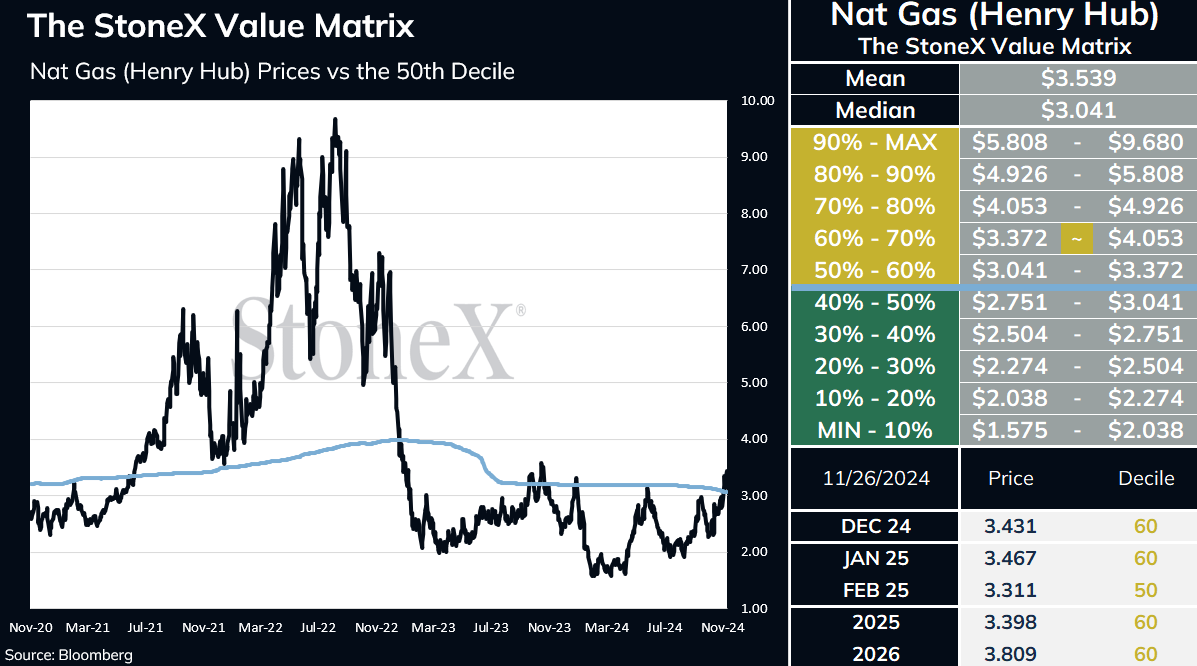Click the Median value $3.041

[1078, 110]
